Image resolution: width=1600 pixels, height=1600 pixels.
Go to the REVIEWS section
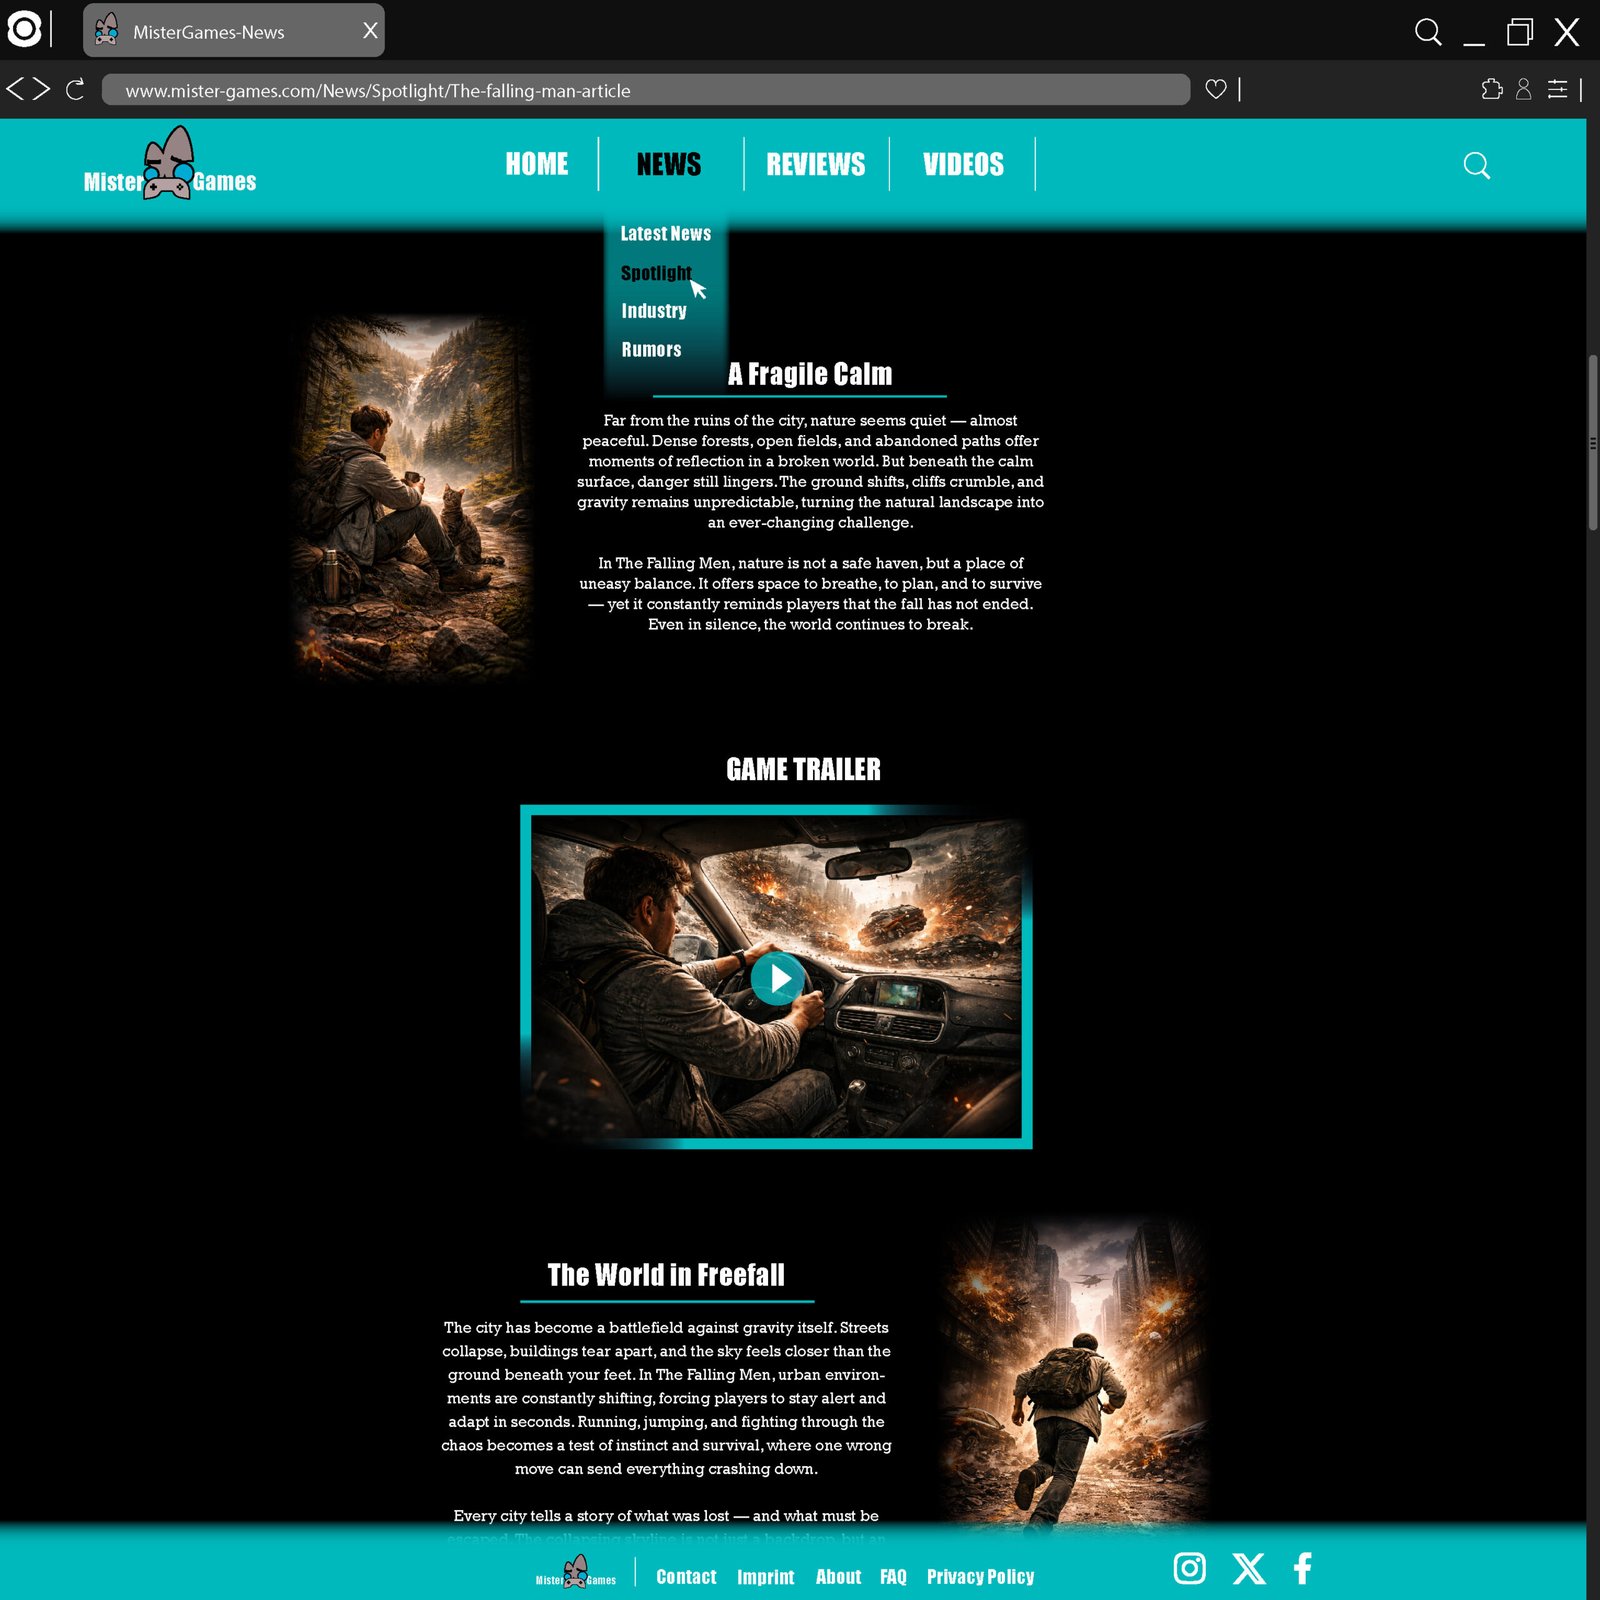point(815,164)
